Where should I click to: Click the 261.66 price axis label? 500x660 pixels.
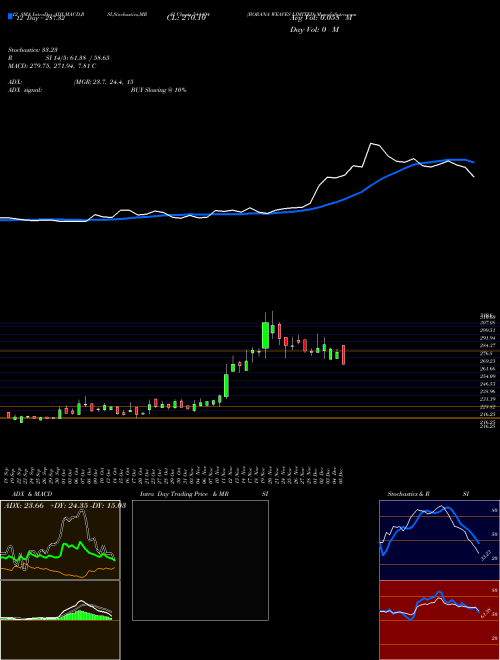[488, 368]
